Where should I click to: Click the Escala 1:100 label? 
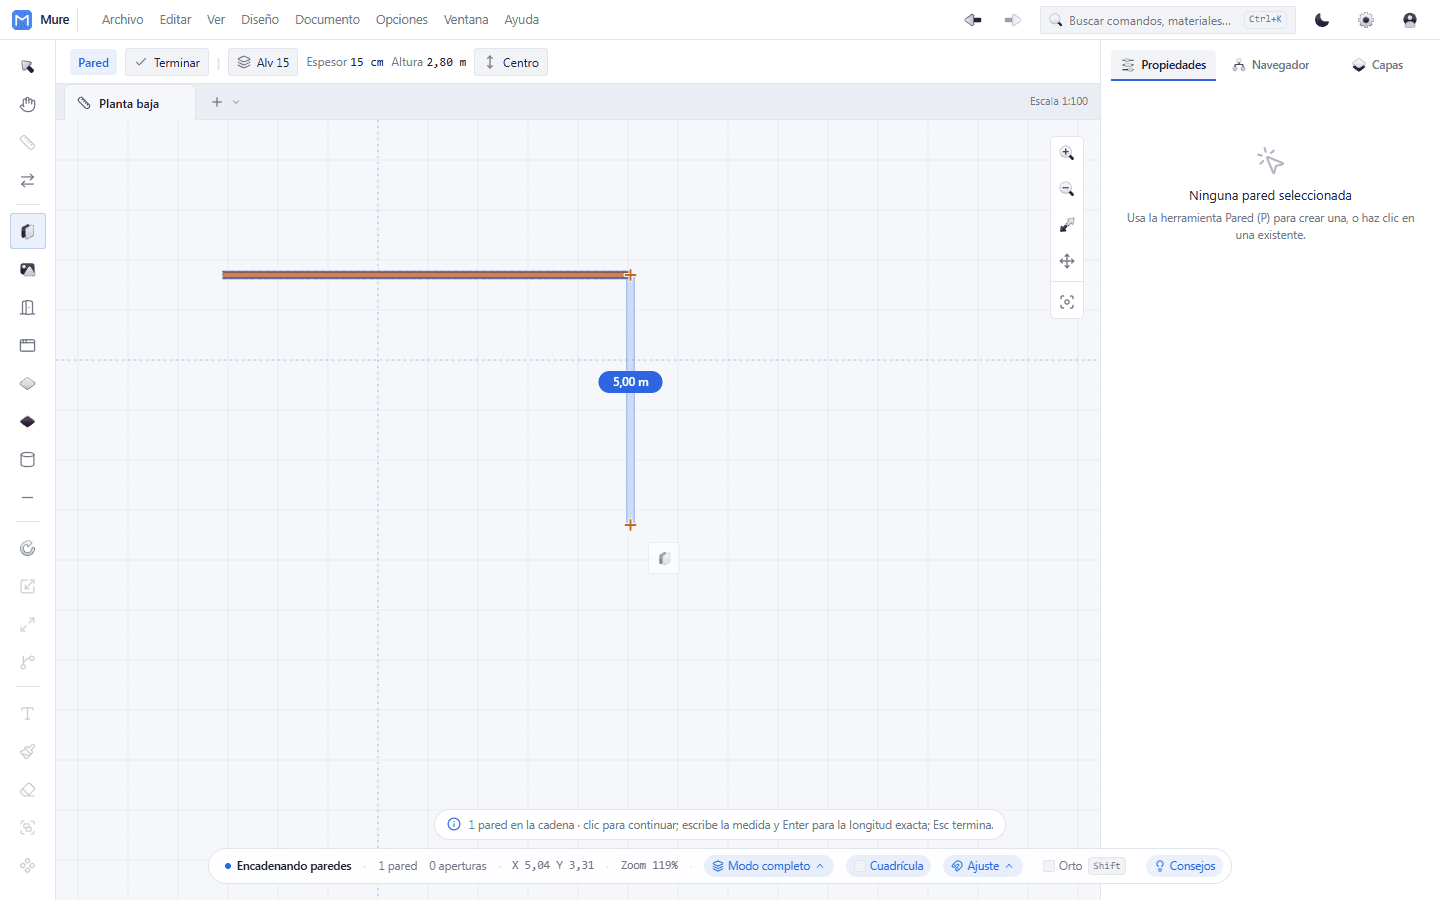point(1059,101)
